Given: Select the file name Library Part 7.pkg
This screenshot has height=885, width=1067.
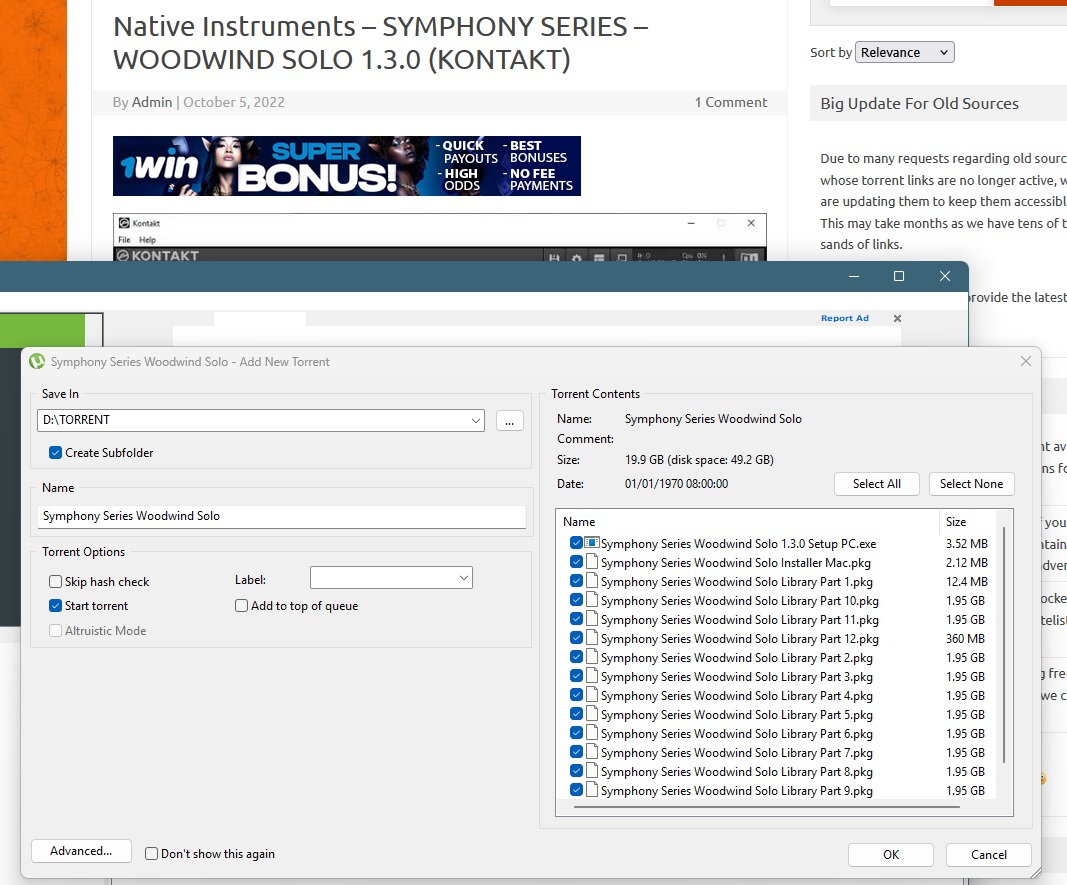Looking at the screenshot, I should [737, 753].
